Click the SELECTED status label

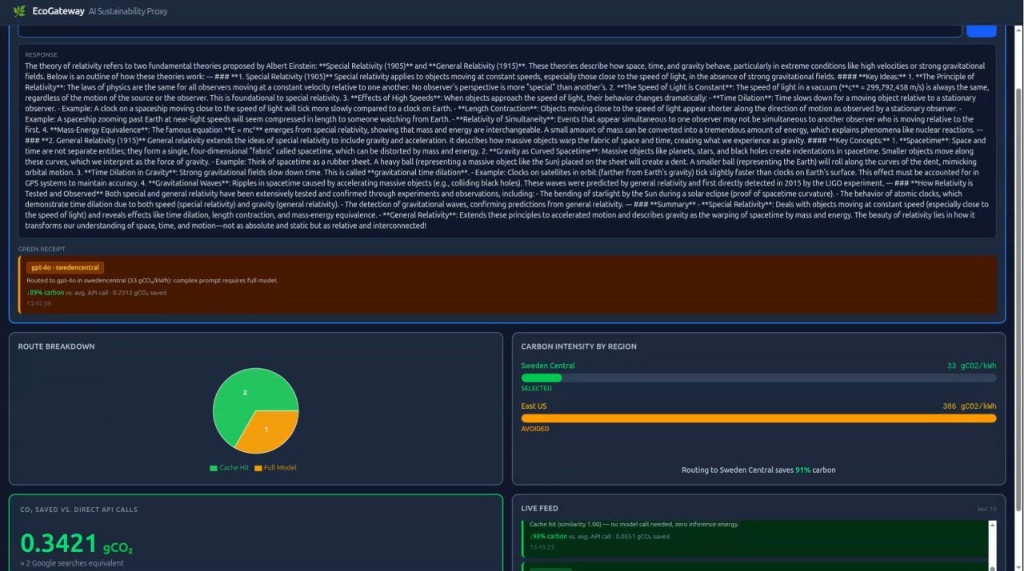(536, 389)
